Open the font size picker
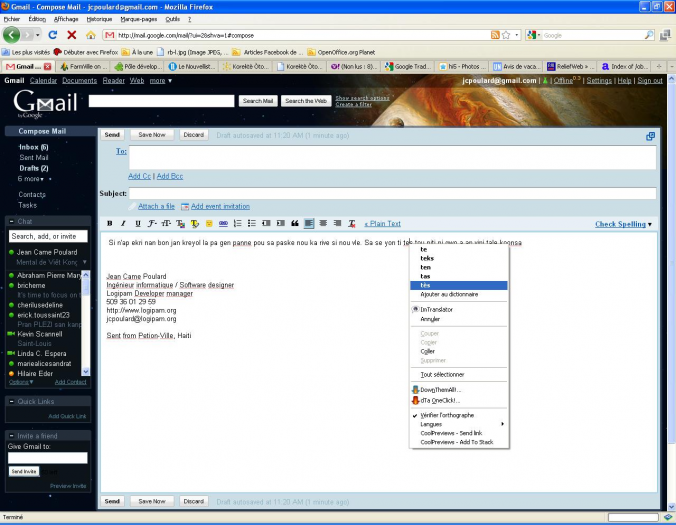 click(166, 223)
